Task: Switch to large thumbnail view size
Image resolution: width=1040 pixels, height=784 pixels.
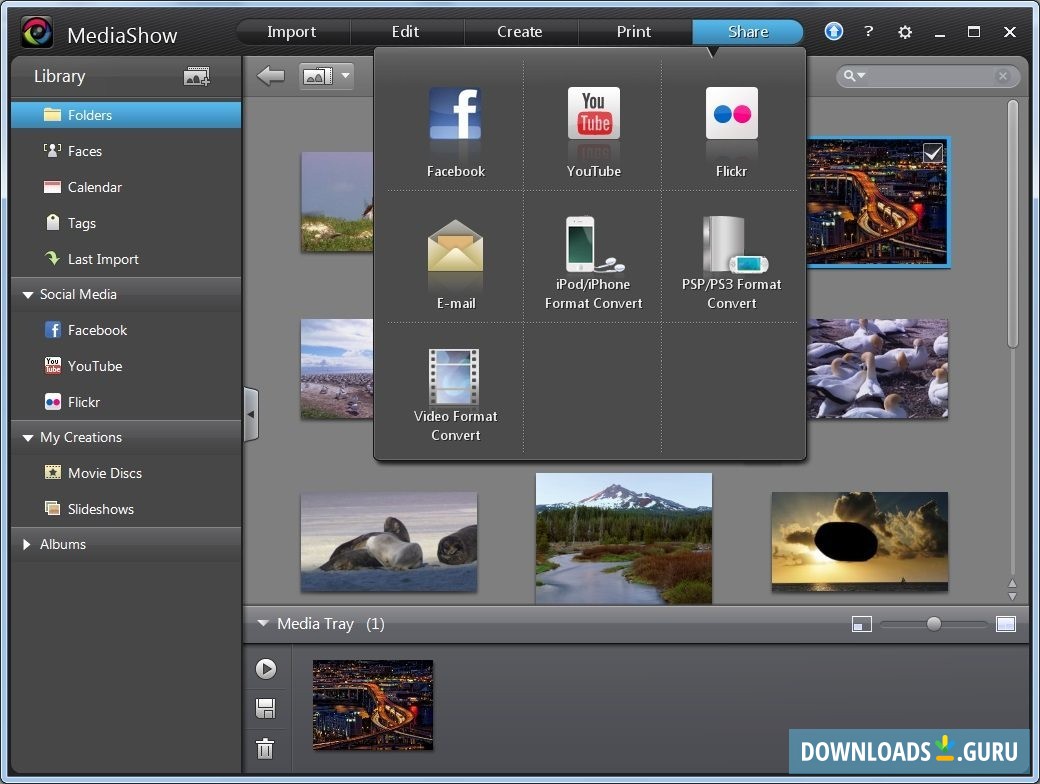Action: [x=1006, y=624]
